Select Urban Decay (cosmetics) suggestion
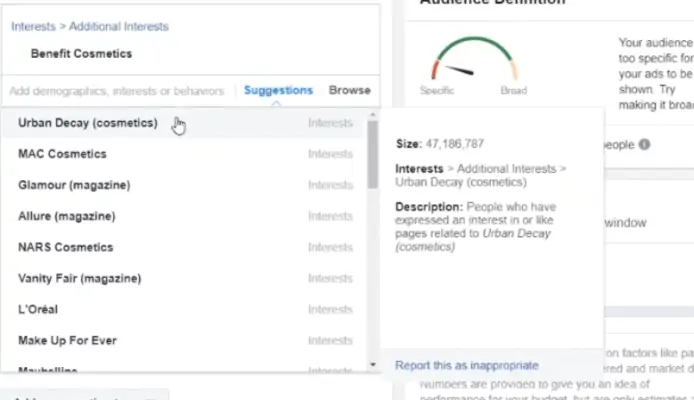This screenshot has width=694, height=400. (184, 123)
